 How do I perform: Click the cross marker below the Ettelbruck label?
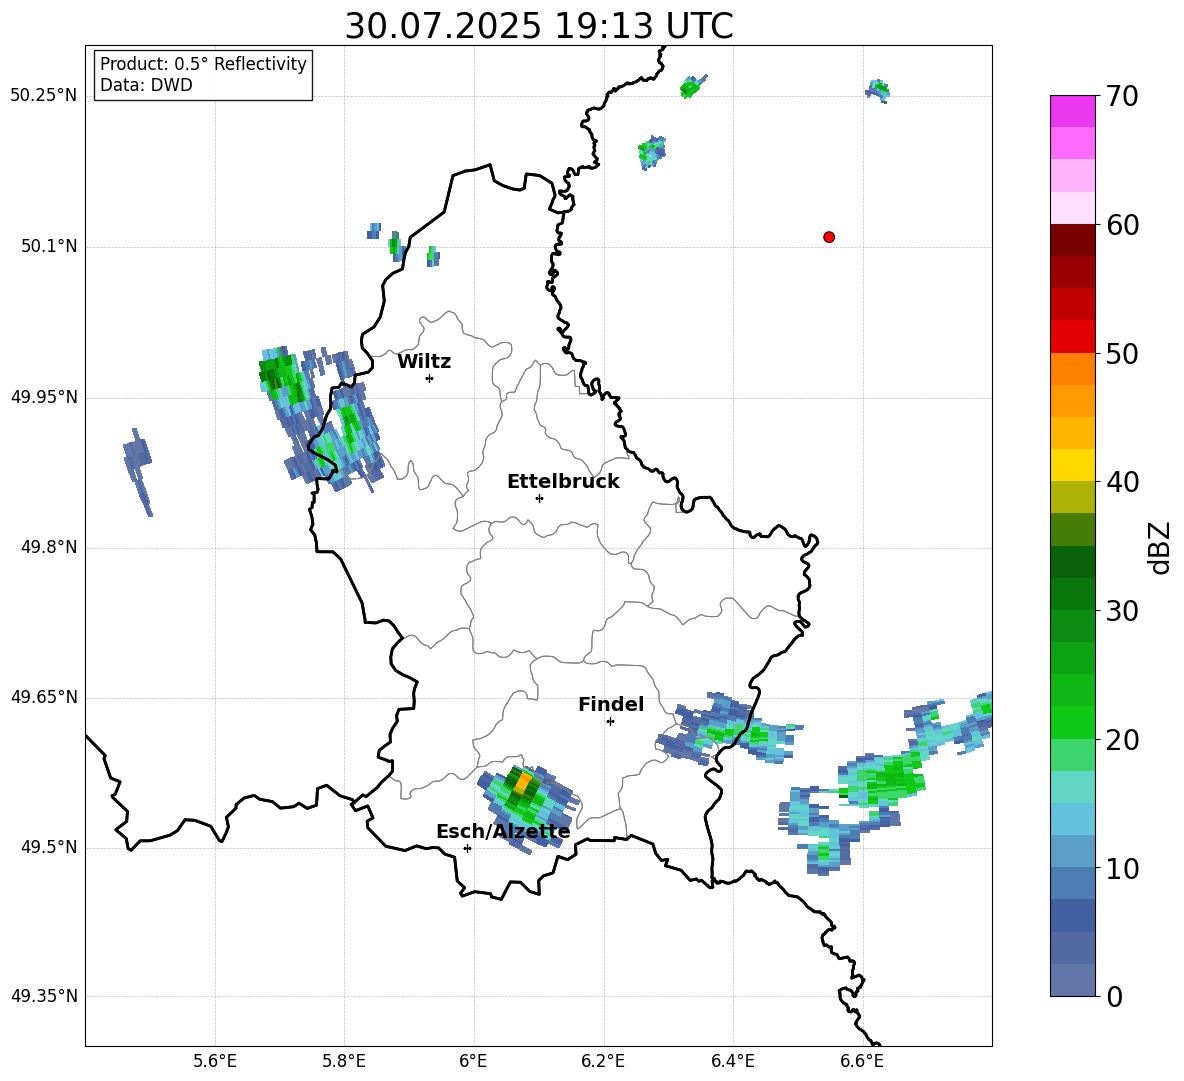click(x=539, y=498)
